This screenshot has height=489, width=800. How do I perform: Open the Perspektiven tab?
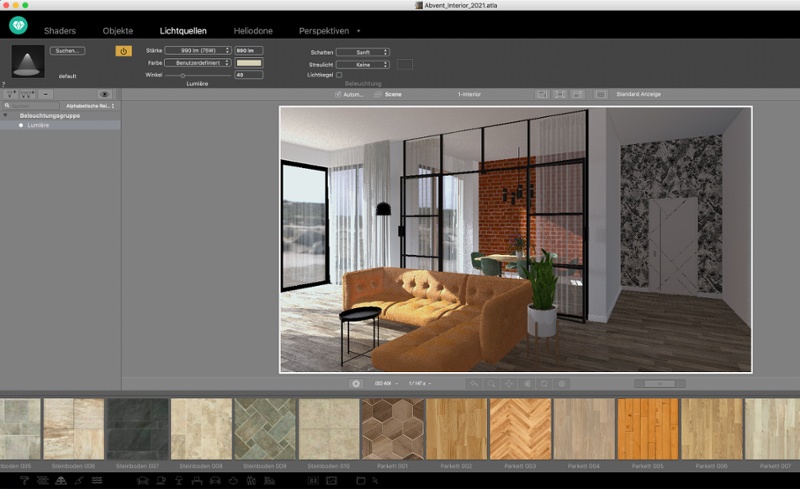click(324, 31)
